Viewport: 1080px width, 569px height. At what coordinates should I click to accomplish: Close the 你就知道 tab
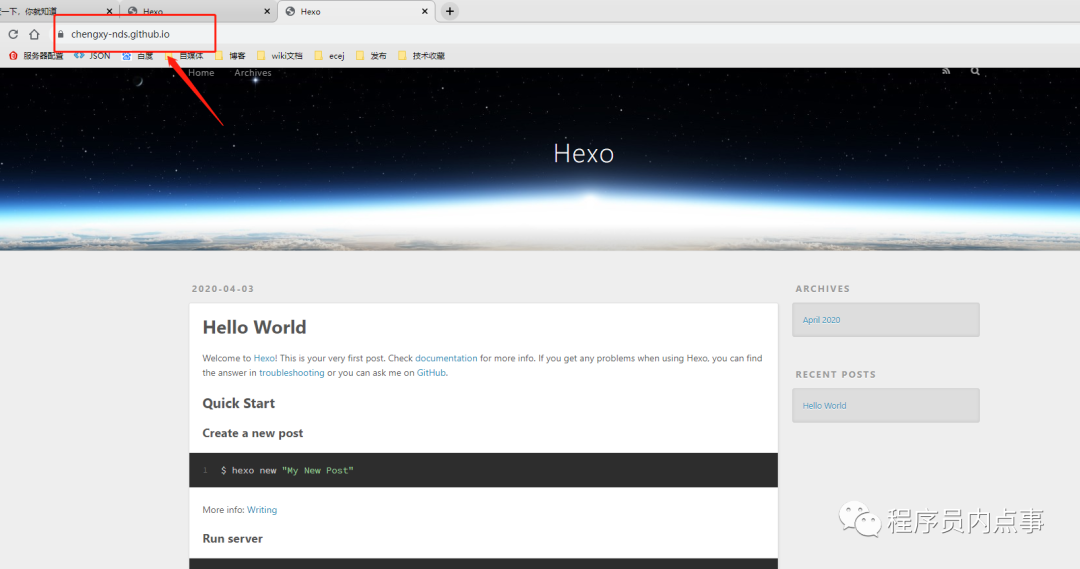[110, 11]
